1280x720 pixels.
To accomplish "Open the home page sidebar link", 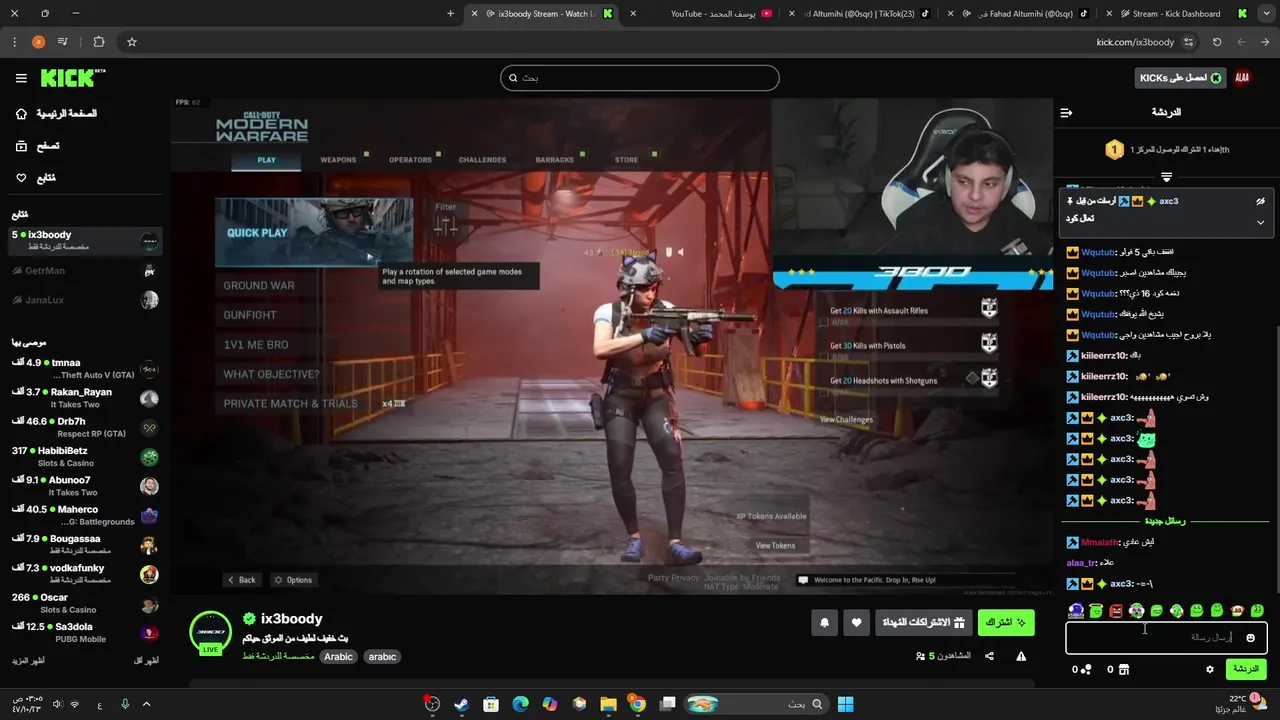I will [66, 114].
